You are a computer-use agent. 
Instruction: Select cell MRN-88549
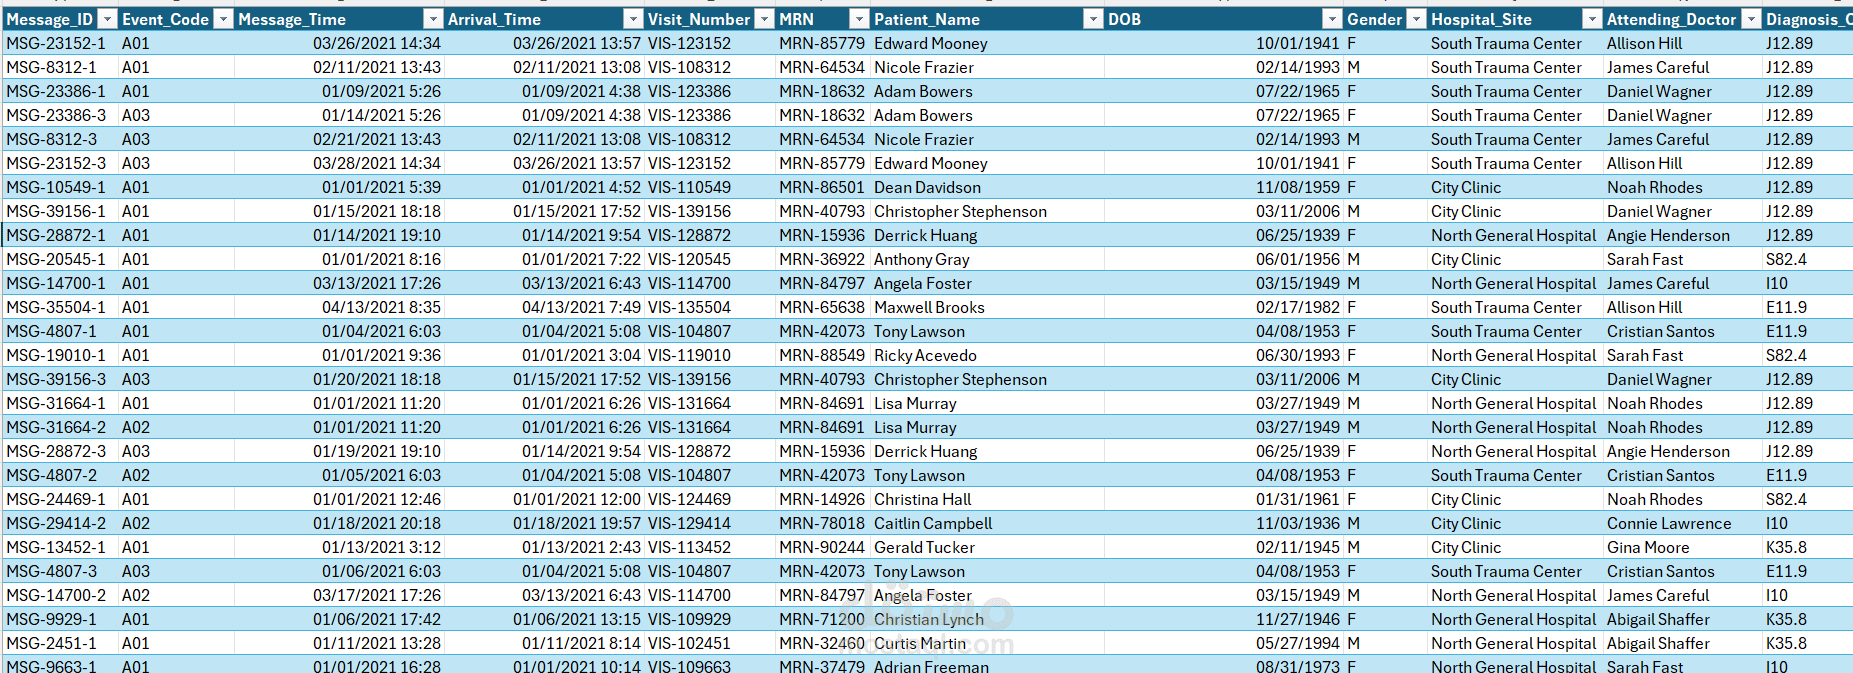tap(822, 355)
